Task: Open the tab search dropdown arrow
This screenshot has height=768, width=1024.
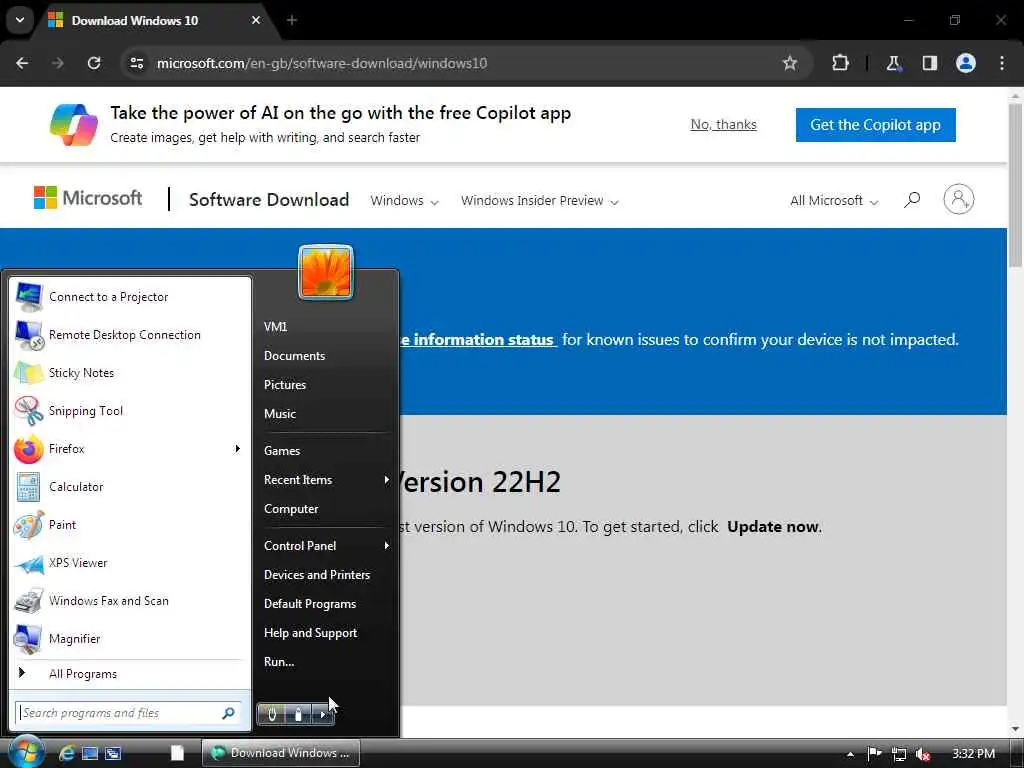Action: point(20,20)
